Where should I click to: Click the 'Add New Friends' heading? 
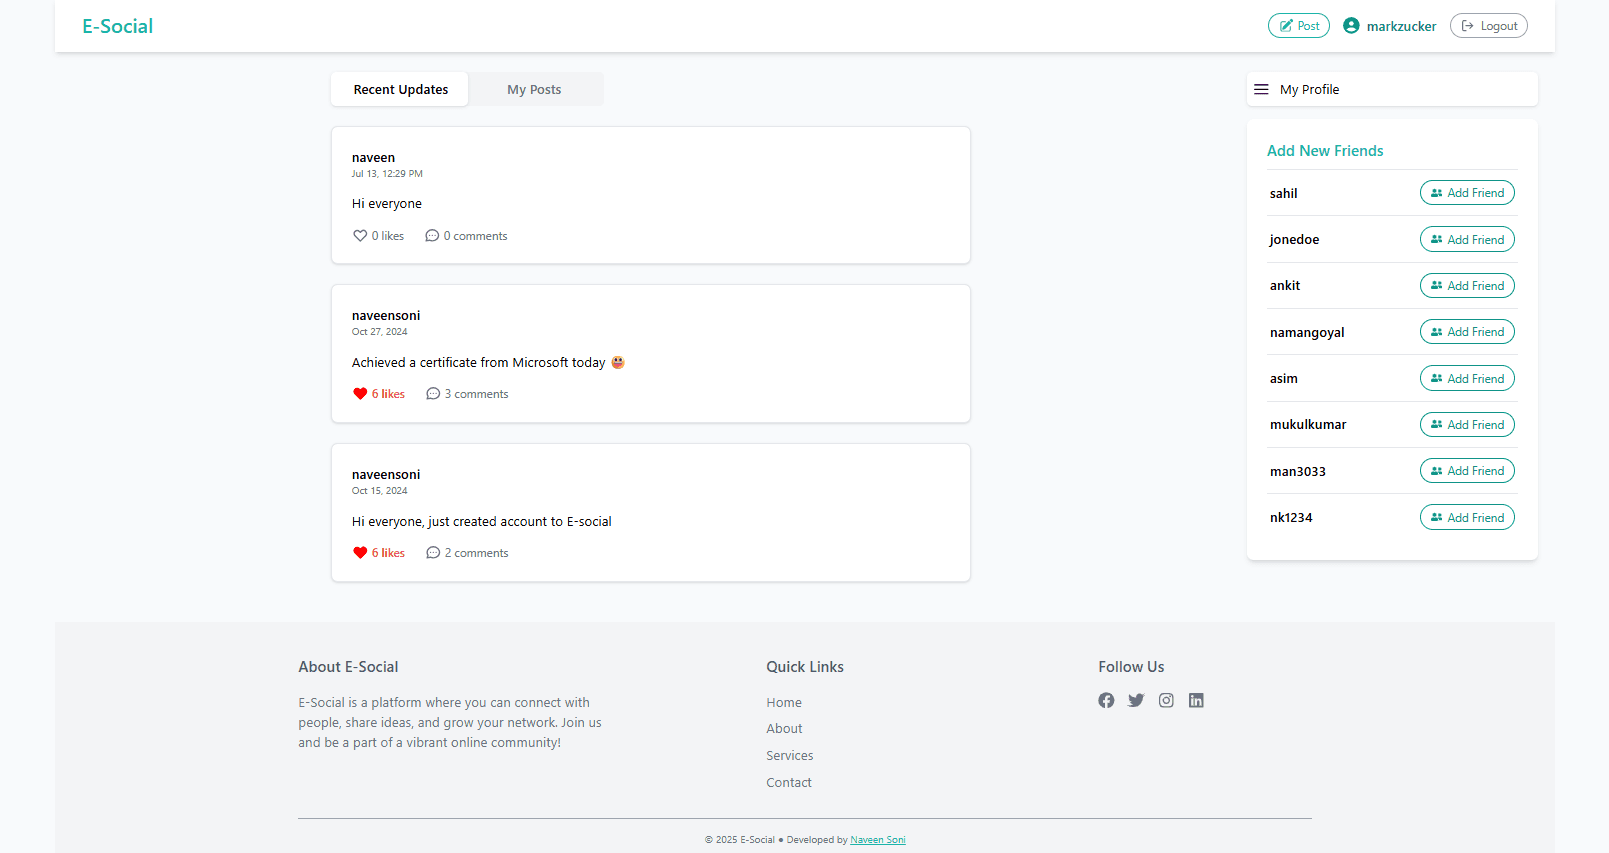(1325, 151)
